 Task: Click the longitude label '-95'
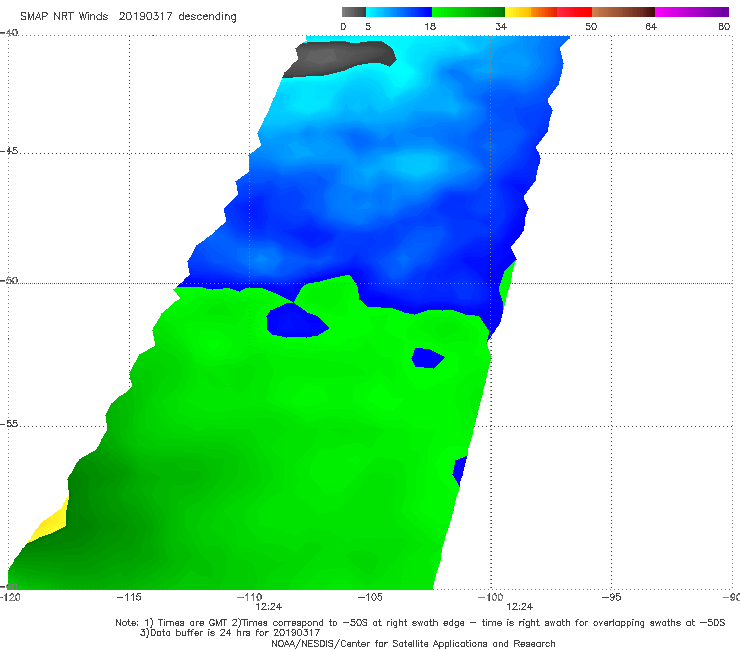click(x=611, y=597)
